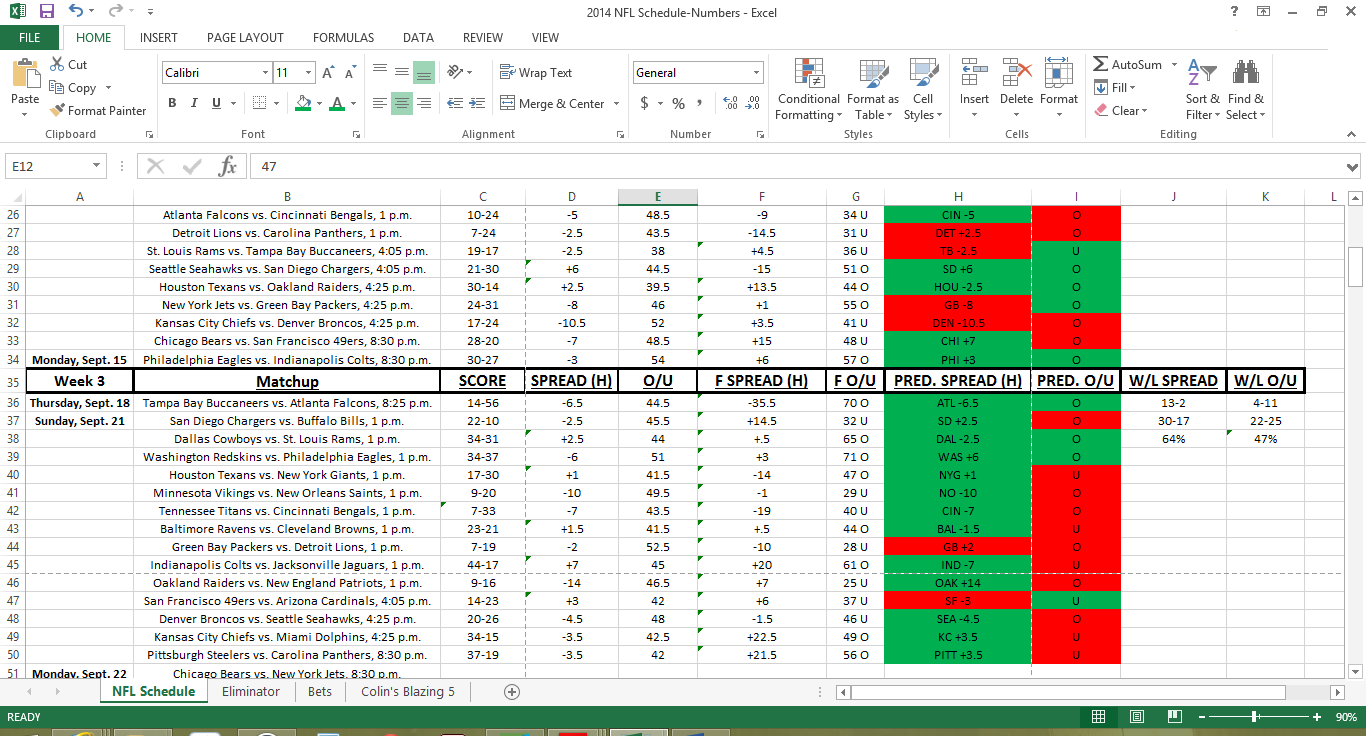This screenshot has height=736, width=1366.
Task: Switch to the Eliminator sheet tab
Action: click(250, 692)
